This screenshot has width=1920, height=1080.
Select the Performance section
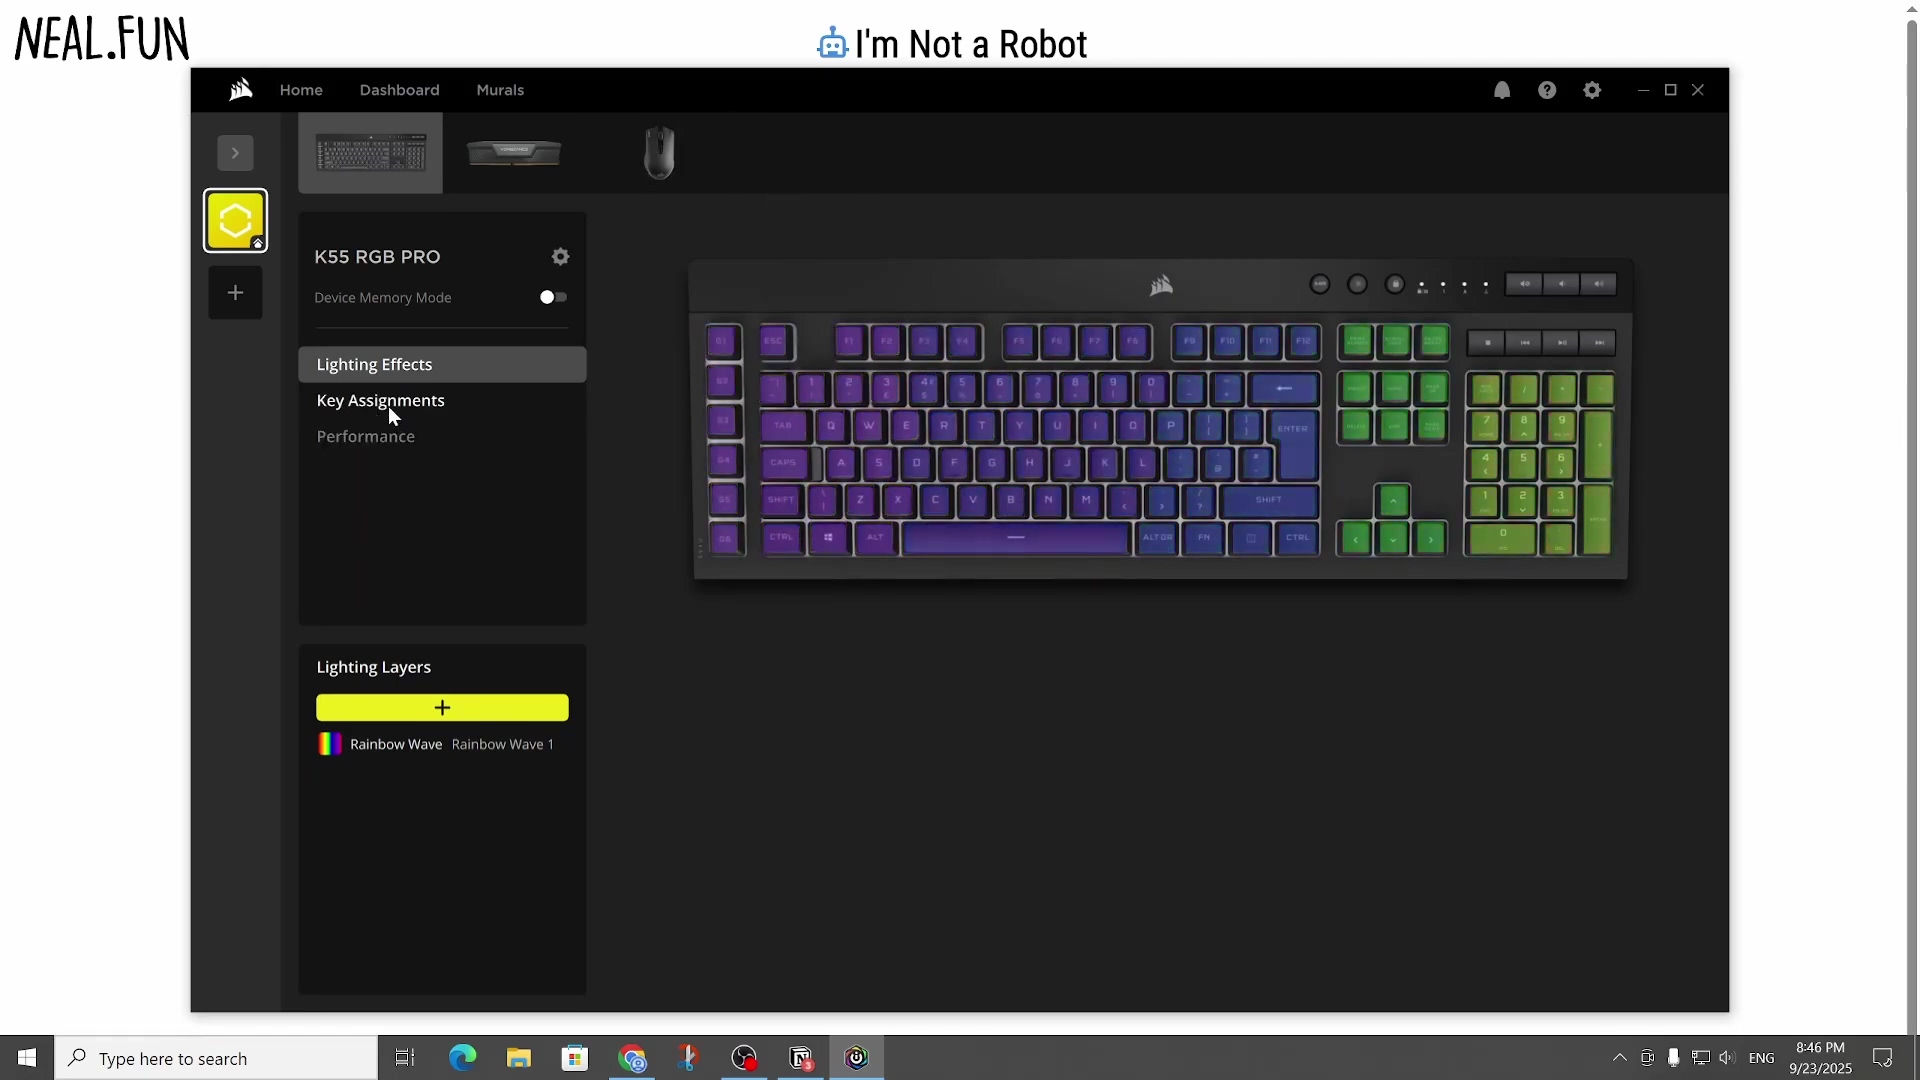(x=365, y=436)
